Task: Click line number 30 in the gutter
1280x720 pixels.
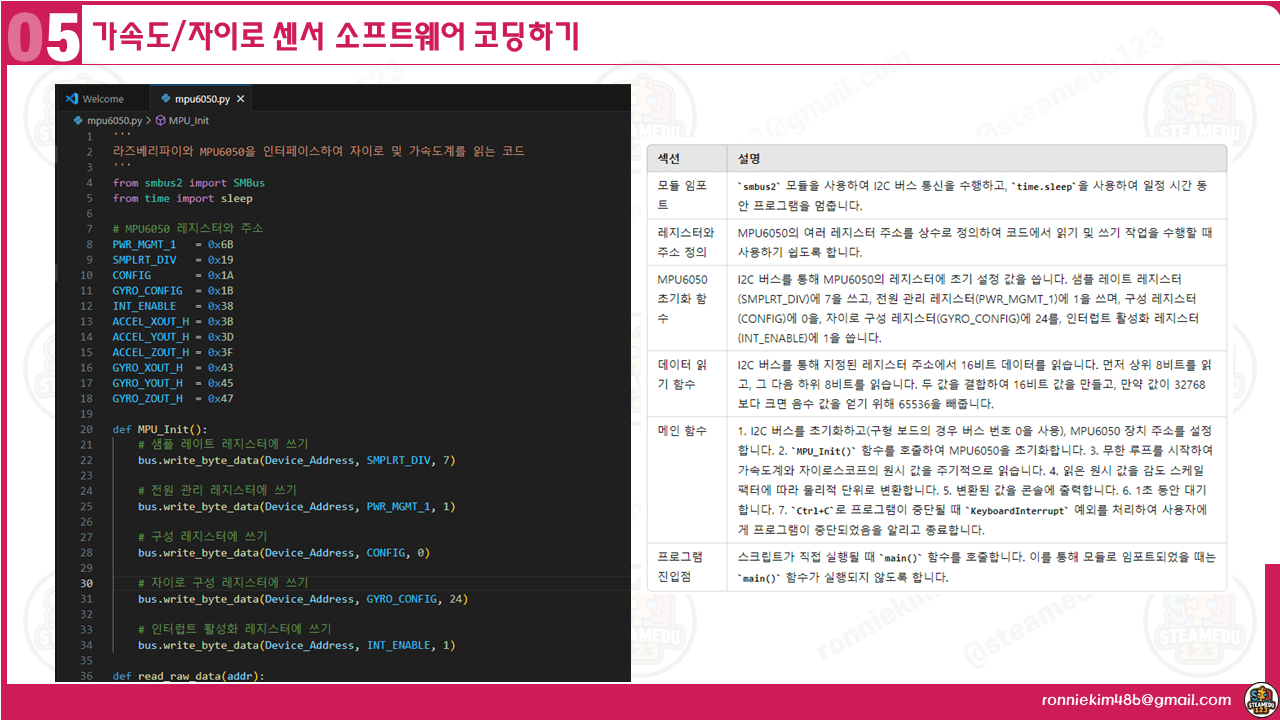Action: pos(87,583)
